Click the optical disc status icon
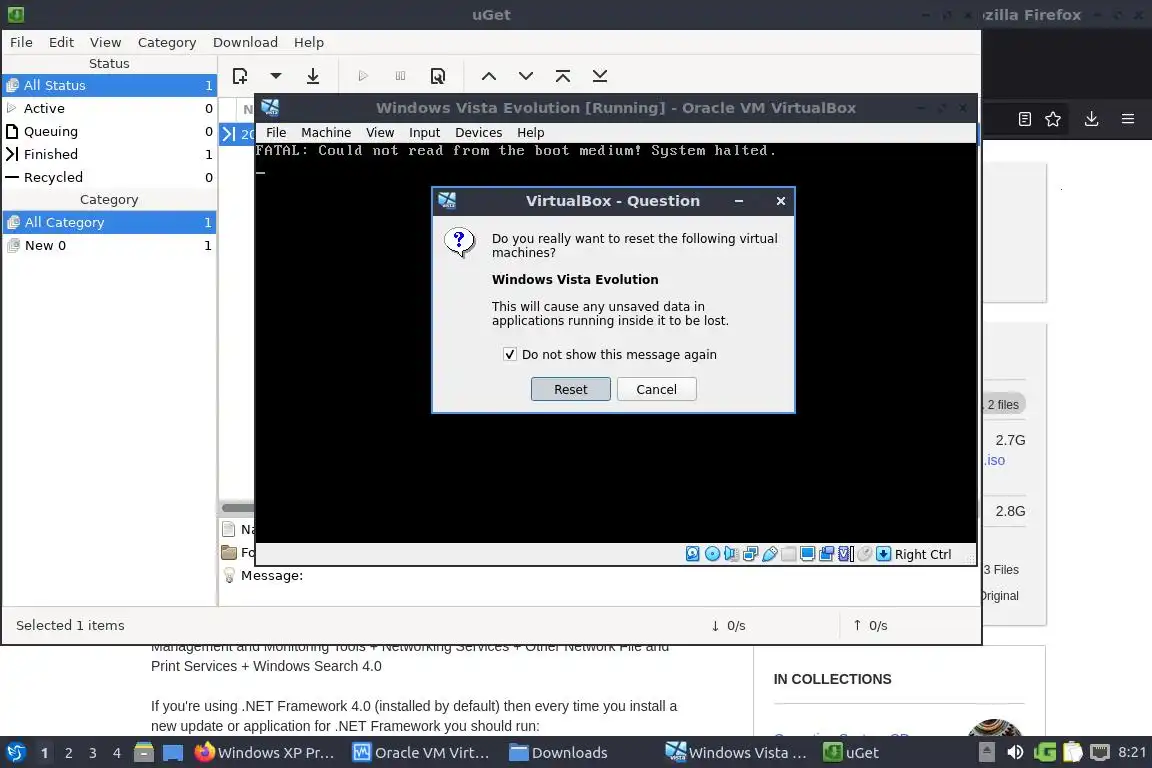This screenshot has height=768, width=1152. click(713, 554)
